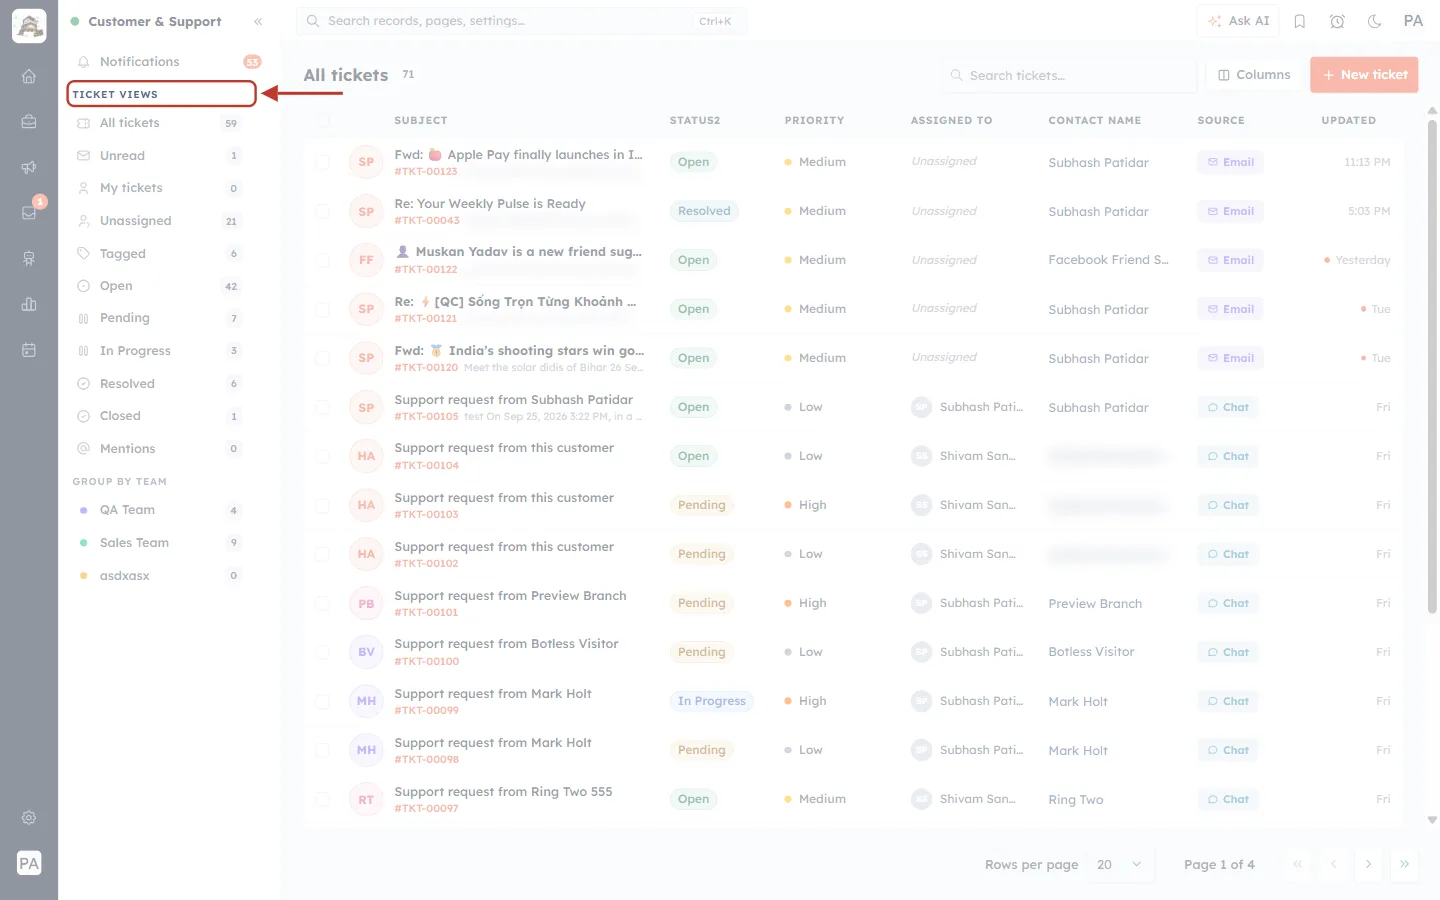Click the Search tickets field
1440x900 pixels.
pyautogui.click(x=1068, y=75)
